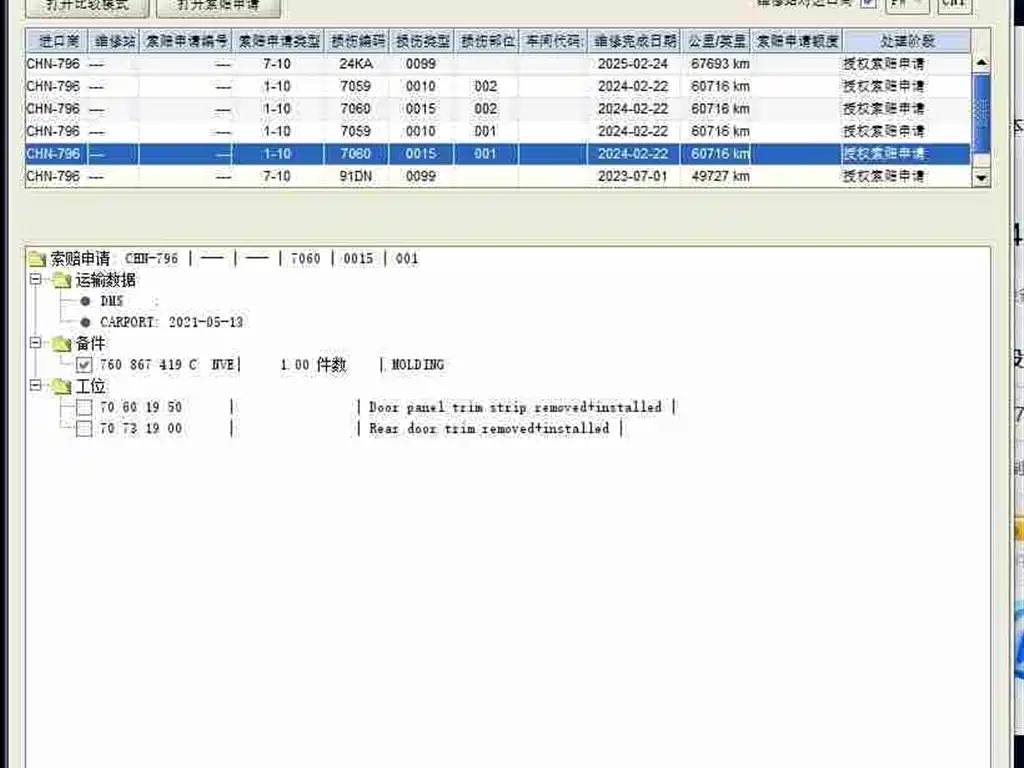Sort by 公里/英里 column header
Image resolution: width=1024 pixels, height=768 pixels.
click(x=716, y=41)
